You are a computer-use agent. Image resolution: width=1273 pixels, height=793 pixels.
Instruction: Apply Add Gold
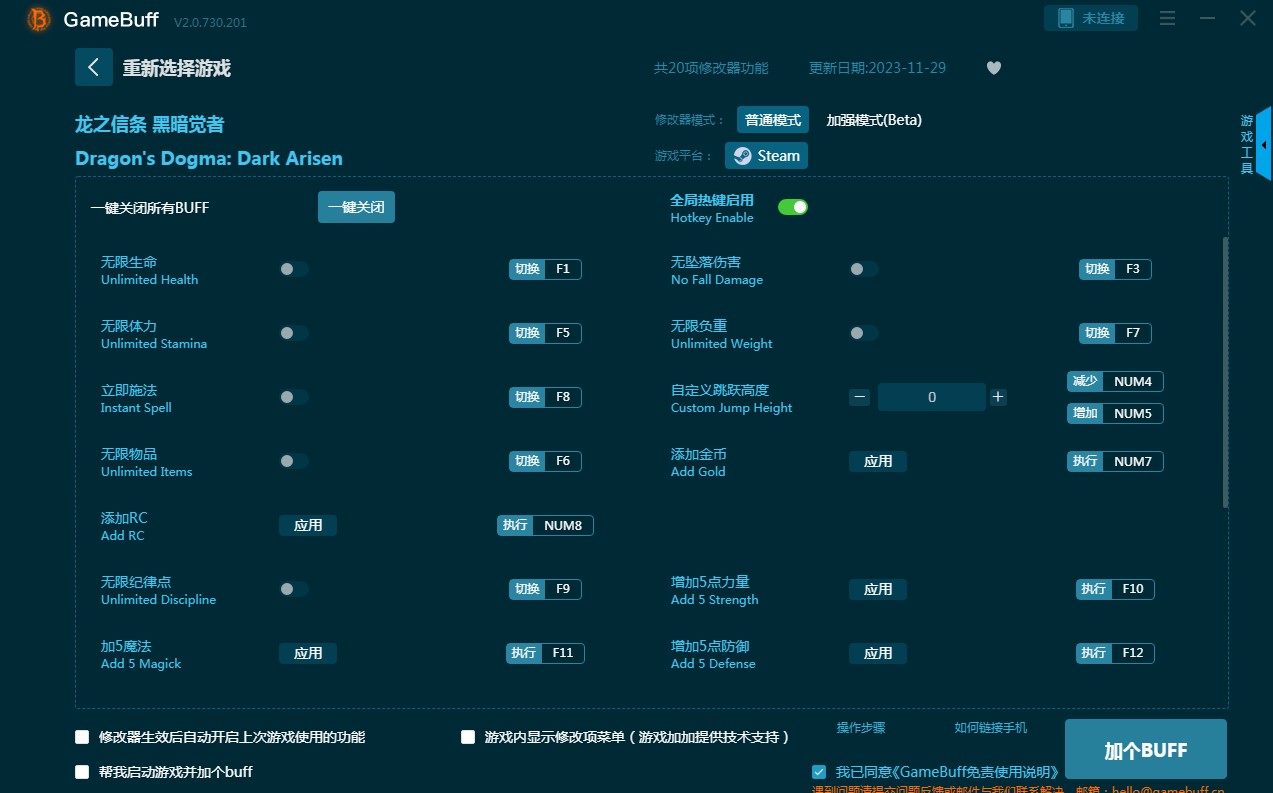point(878,461)
